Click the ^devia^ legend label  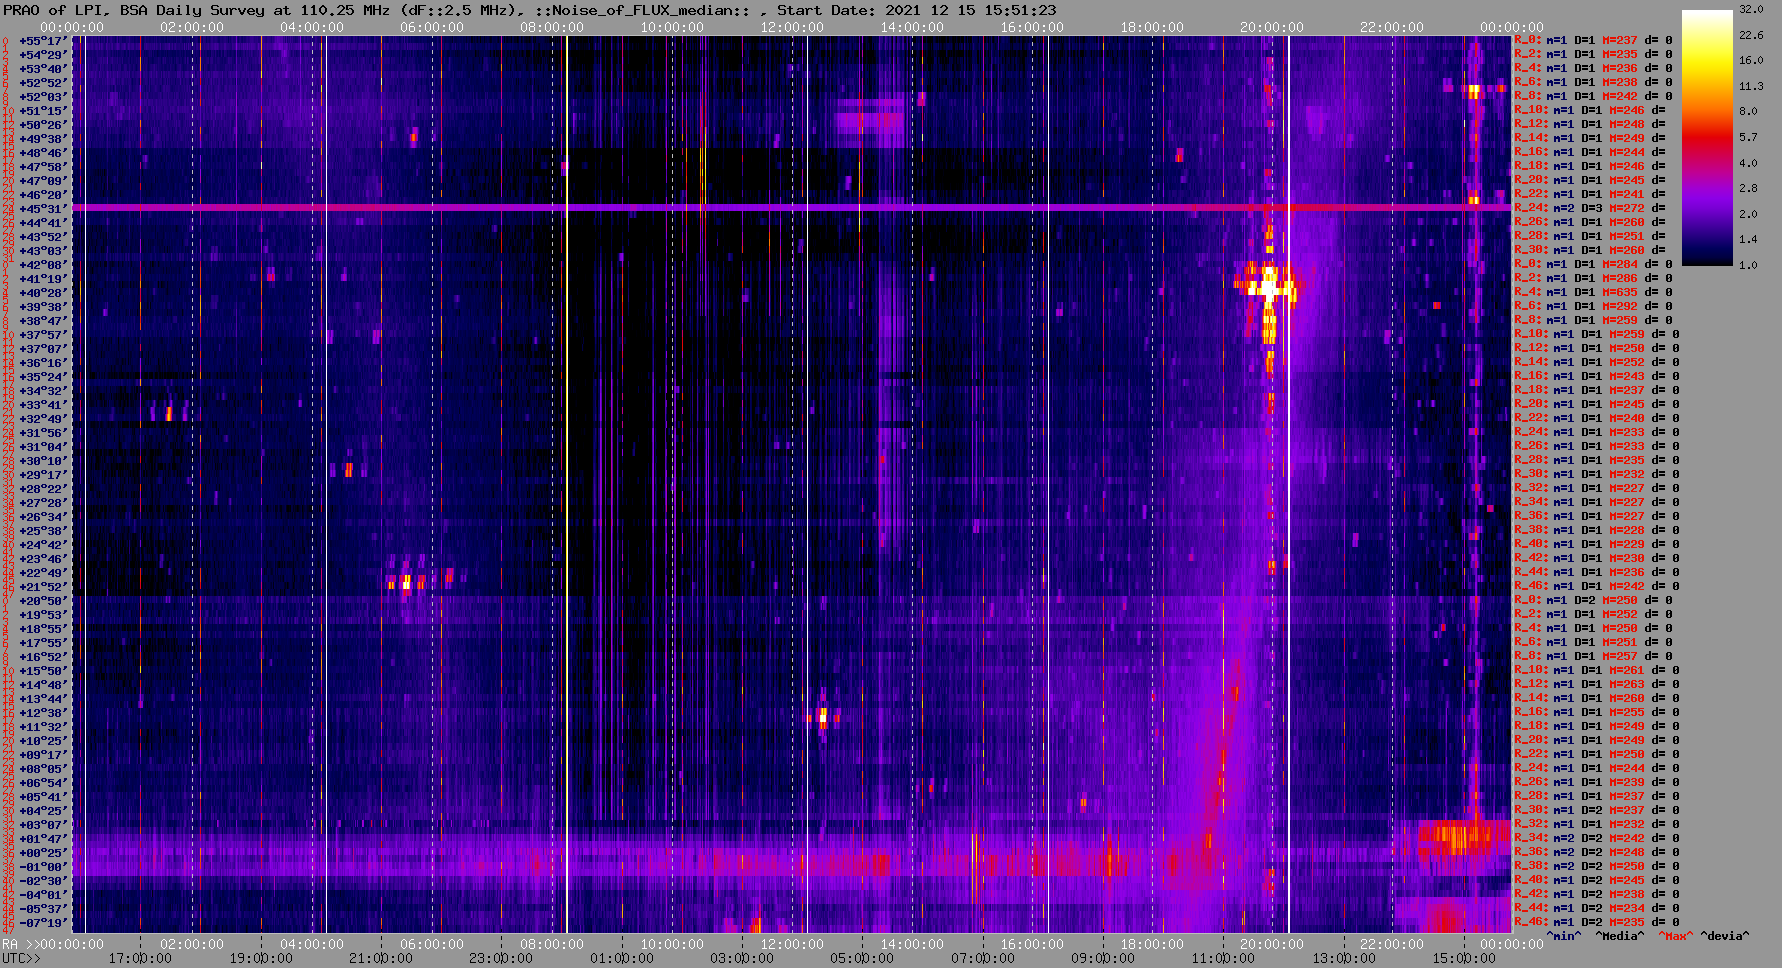[1725, 936]
